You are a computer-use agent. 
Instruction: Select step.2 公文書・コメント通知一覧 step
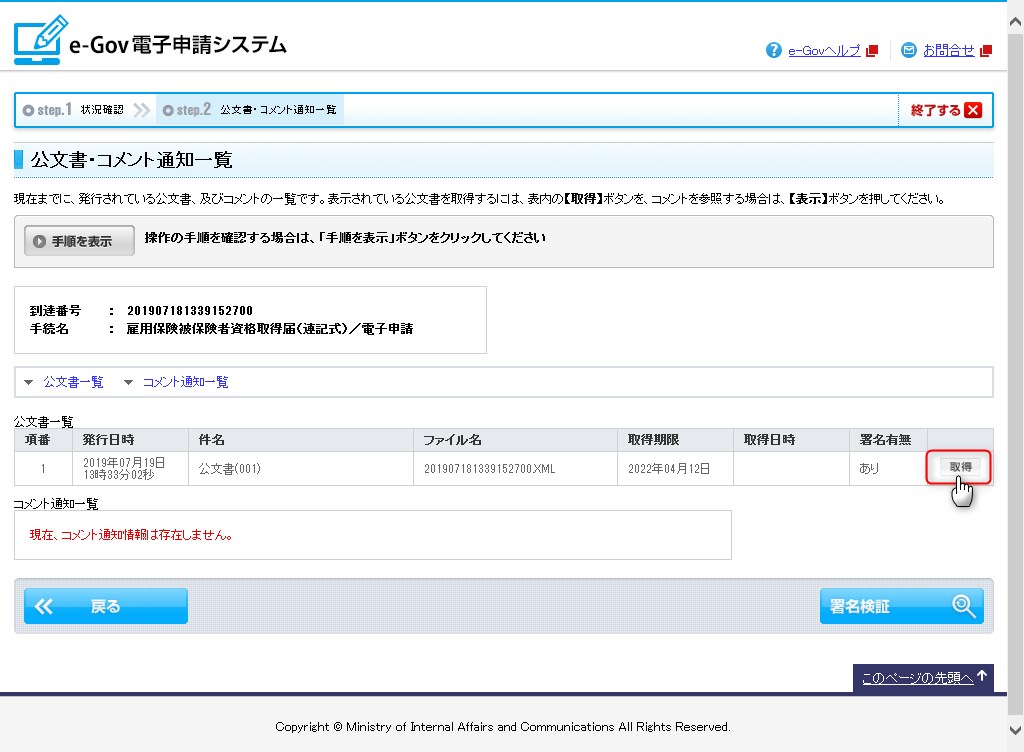pos(250,110)
